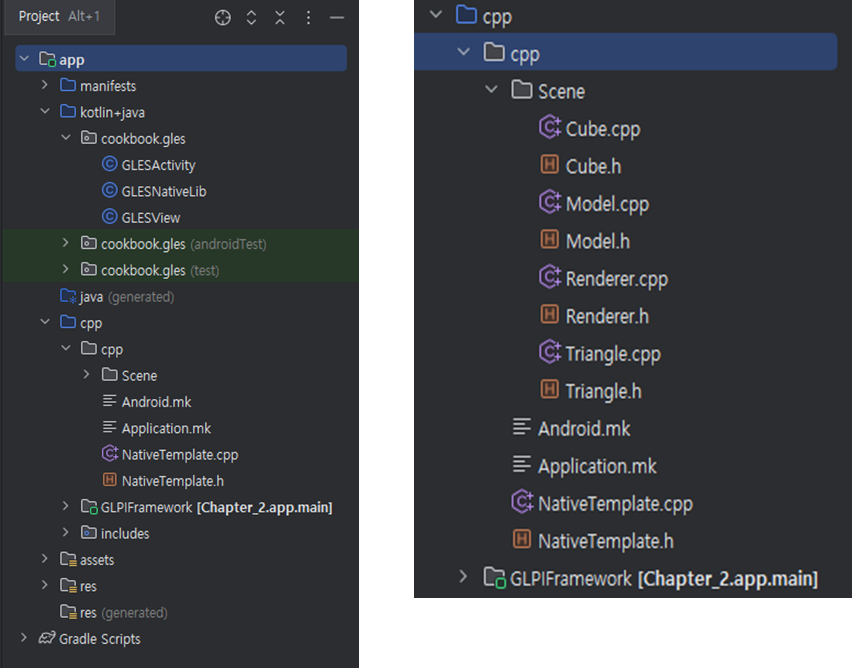Image resolution: width=852 pixels, height=668 pixels.
Task: Click the Triangle.cpp C++ file icon
Action: pos(550,352)
